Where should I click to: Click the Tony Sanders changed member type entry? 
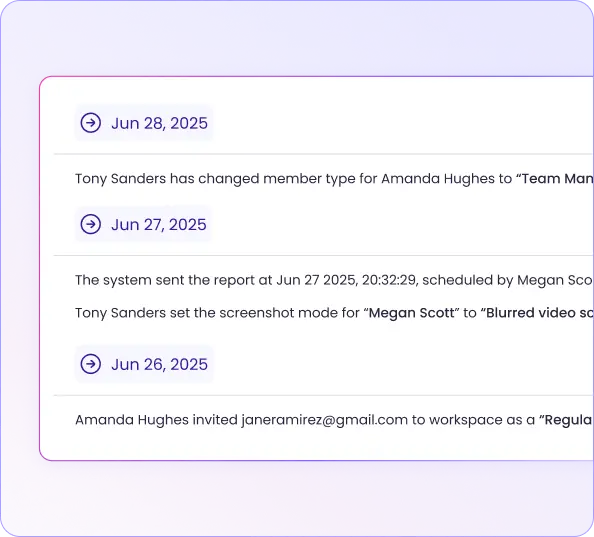click(x=334, y=179)
